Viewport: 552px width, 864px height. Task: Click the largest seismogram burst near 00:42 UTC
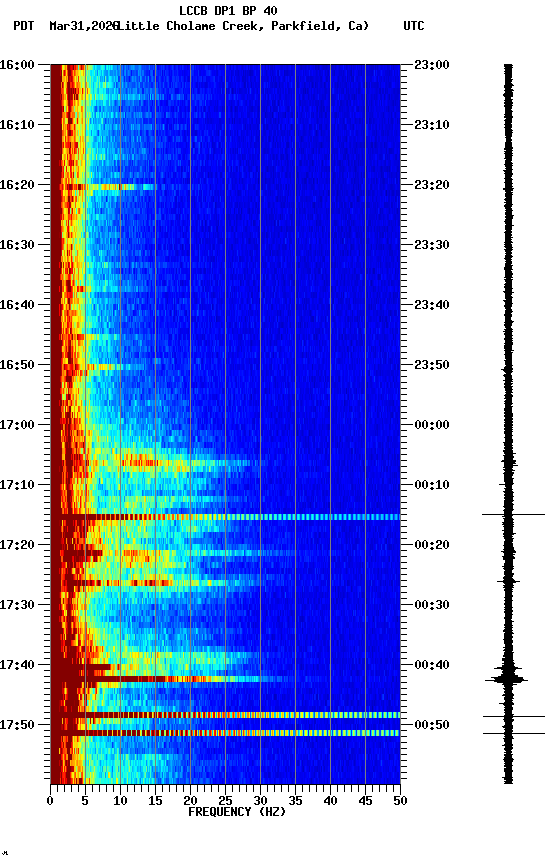point(507,679)
